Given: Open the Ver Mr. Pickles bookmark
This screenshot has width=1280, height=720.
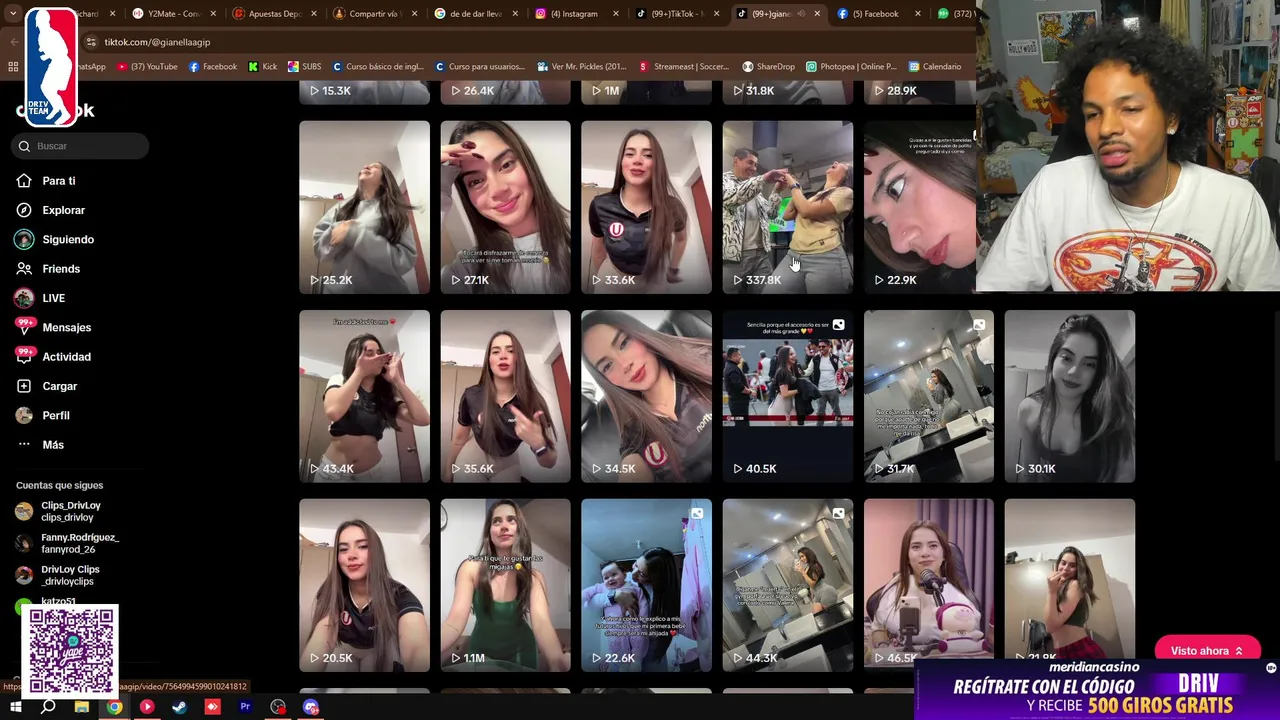Looking at the screenshot, I should (581, 67).
